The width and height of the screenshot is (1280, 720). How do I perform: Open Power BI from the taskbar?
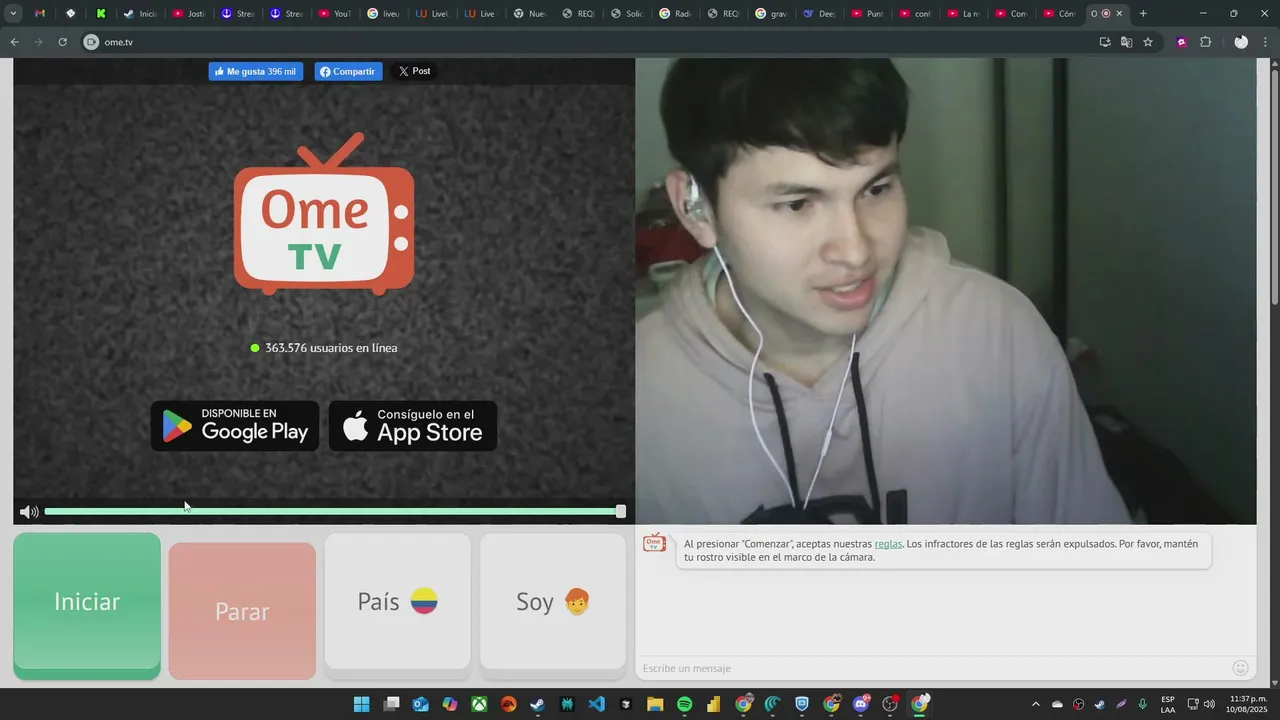tap(713, 704)
